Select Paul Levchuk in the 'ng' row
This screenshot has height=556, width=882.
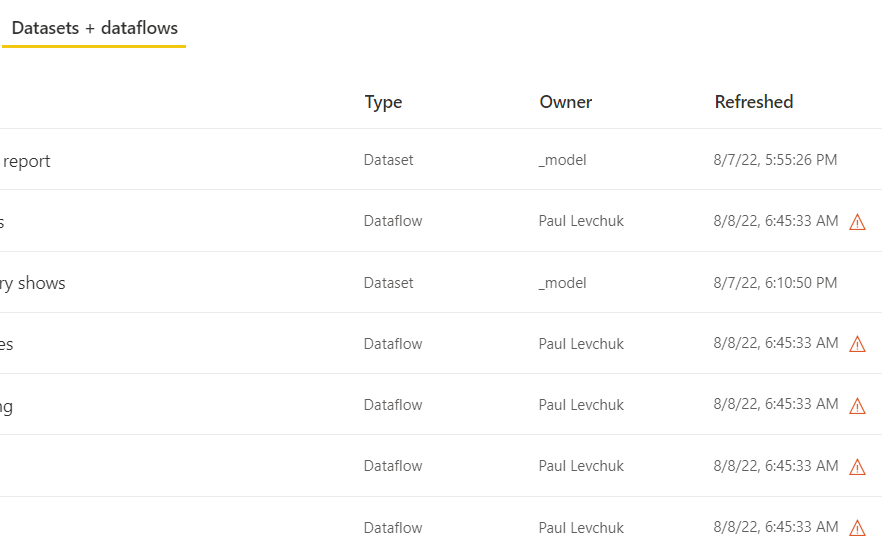pyautogui.click(x=581, y=405)
